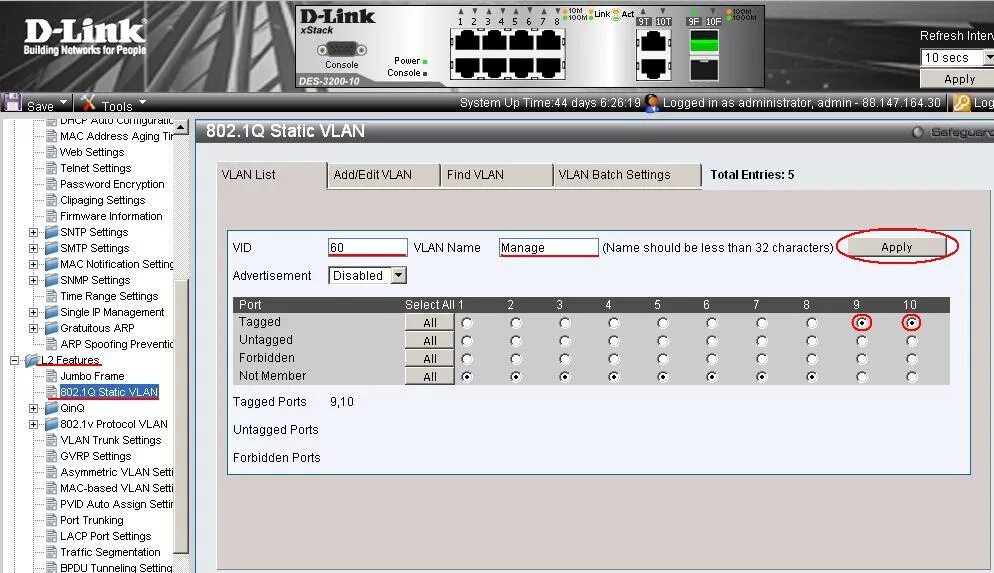Select Tagged radio for port 9
The height and width of the screenshot is (573, 994).
862,323
